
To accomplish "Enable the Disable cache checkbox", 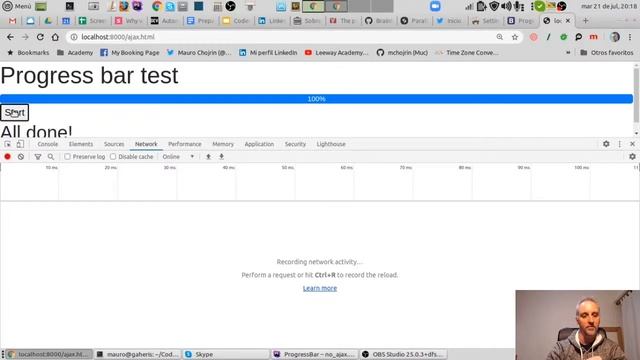I will pyautogui.click(x=113, y=156).
